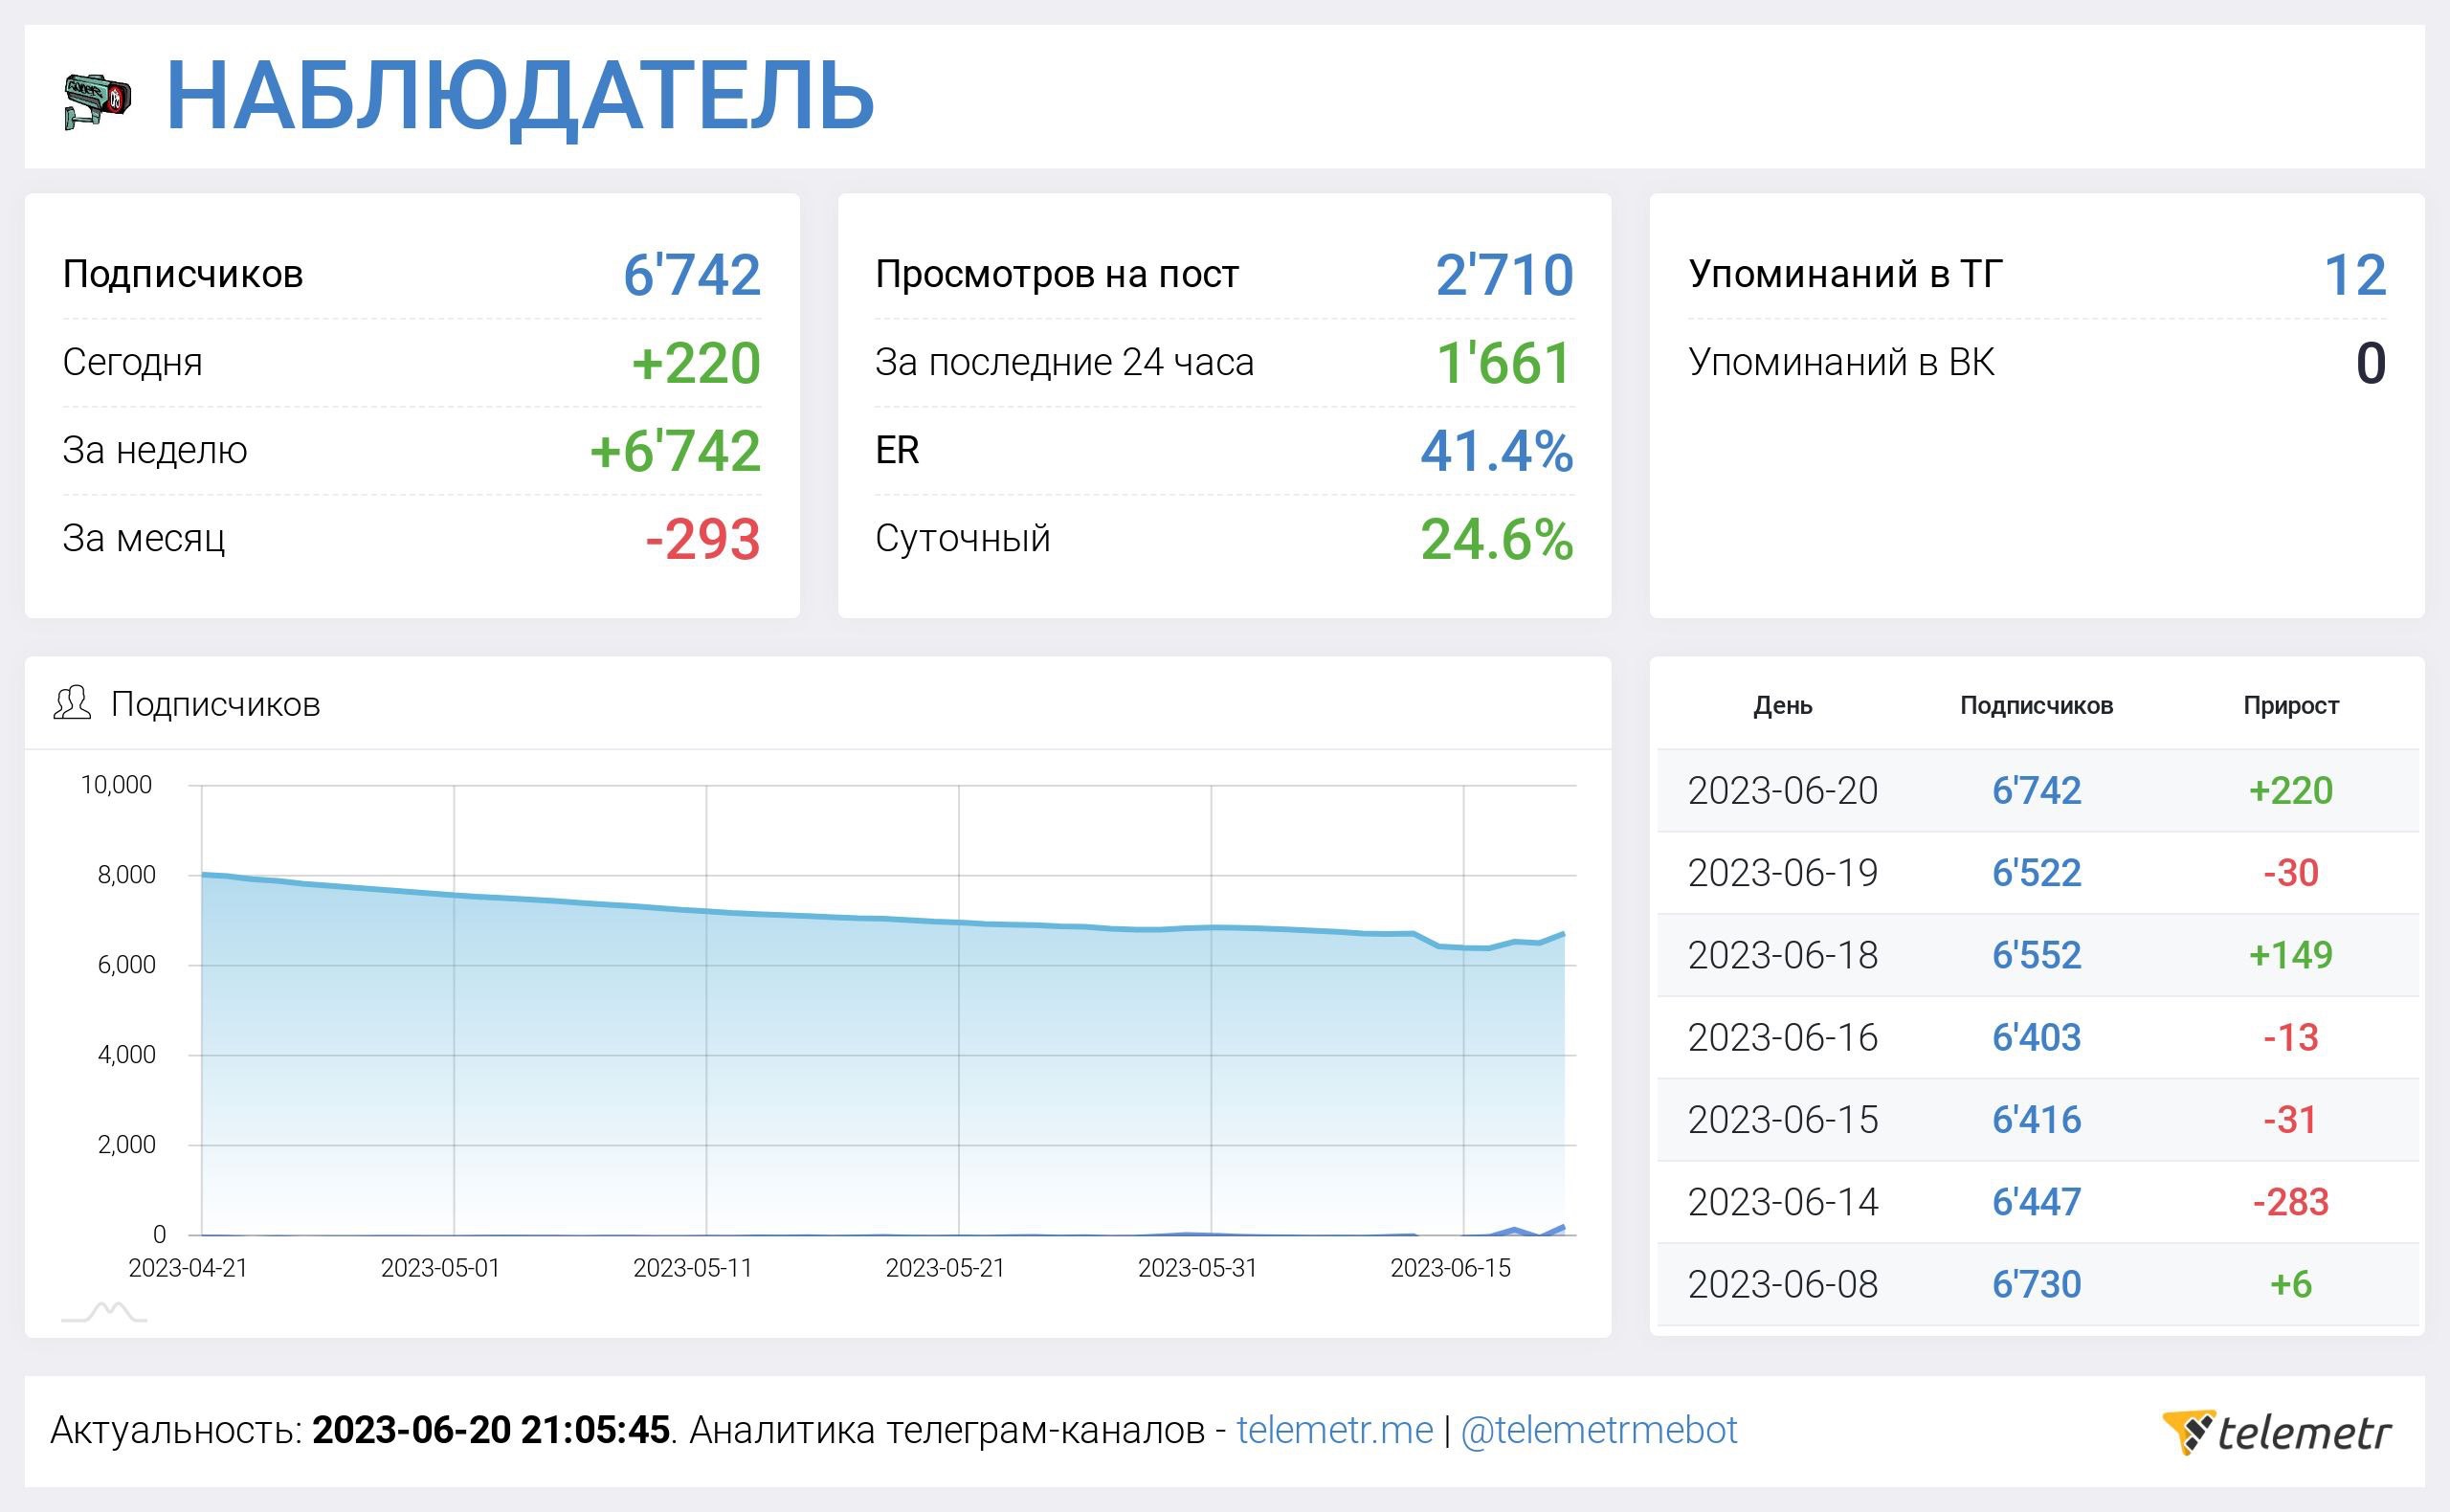Click the 2023-05-31 chart axis label
2450x1512 pixels.
[x=1197, y=1268]
